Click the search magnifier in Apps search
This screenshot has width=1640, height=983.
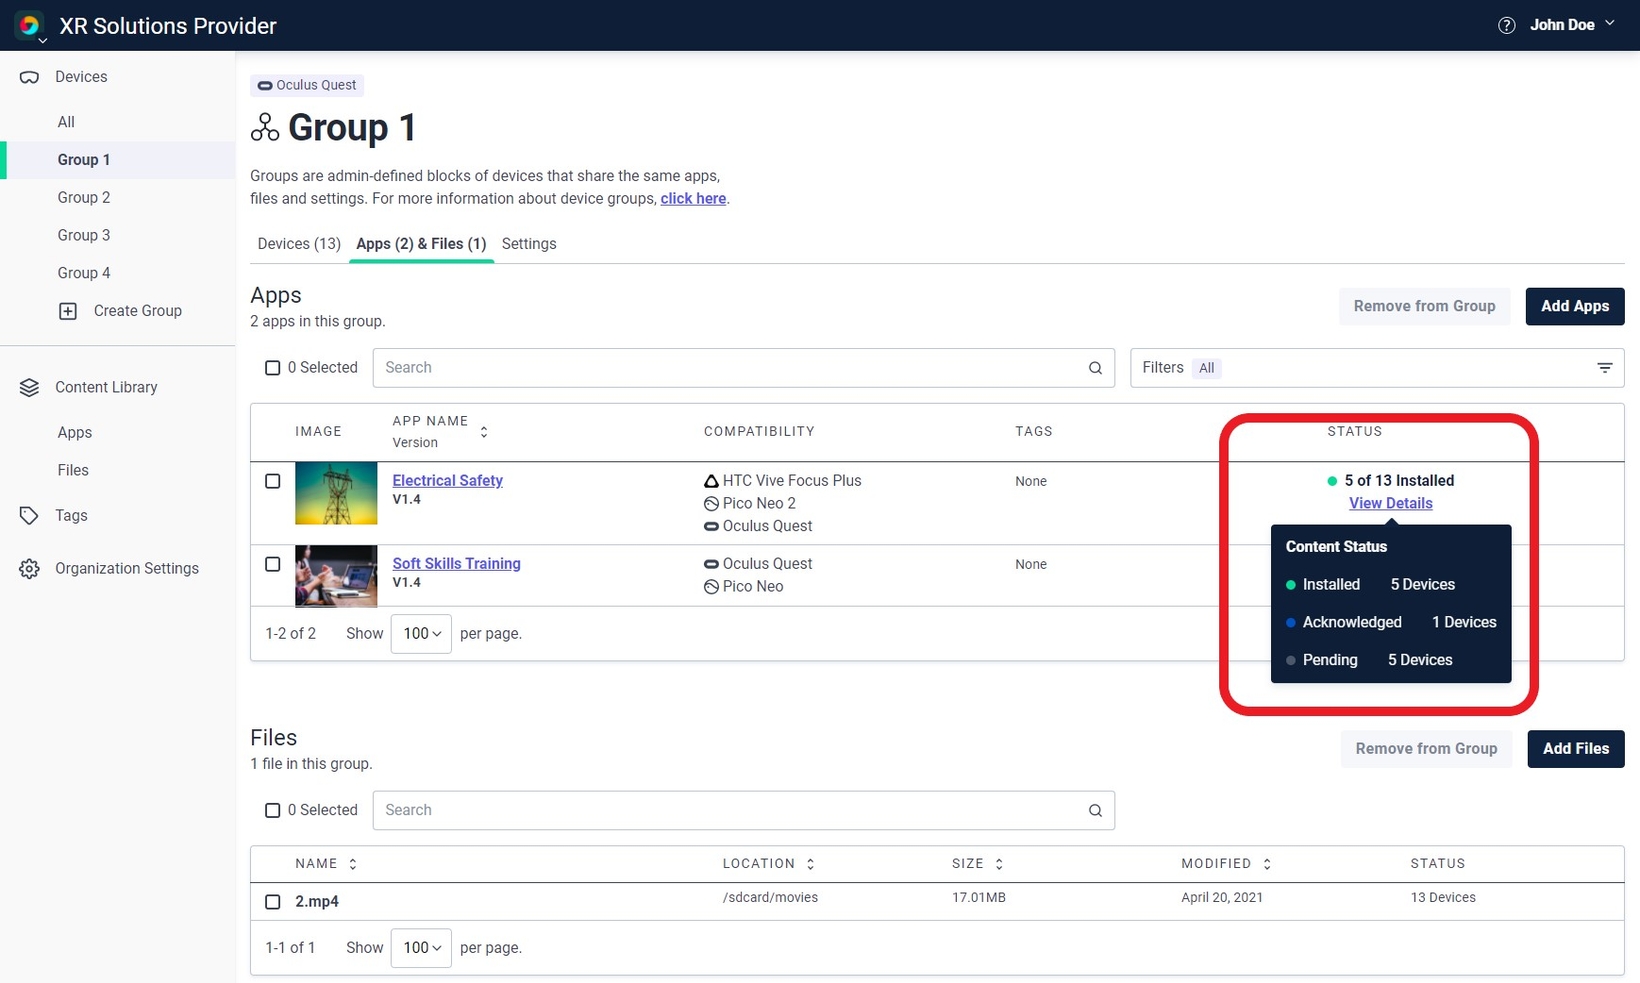tap(1095, 368)
